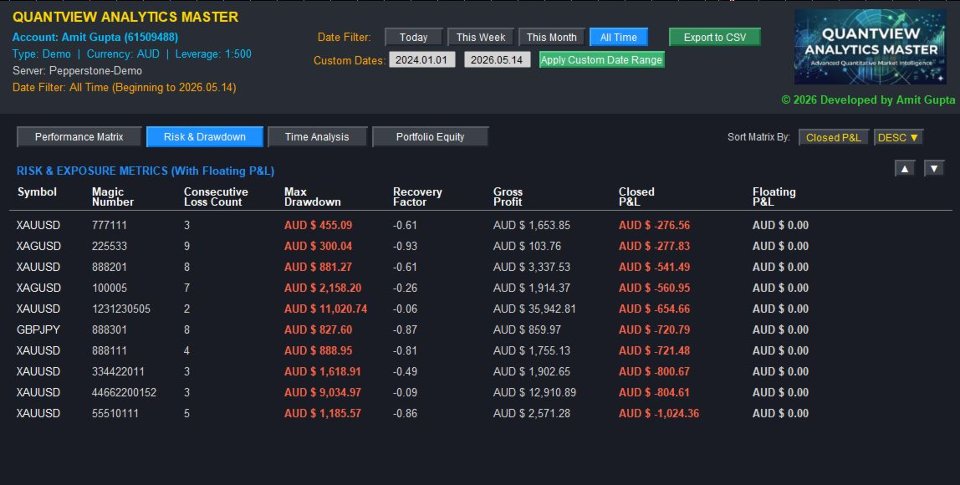
Task: Click the Consecutive Loss Count header
Action: pos(216,197)
